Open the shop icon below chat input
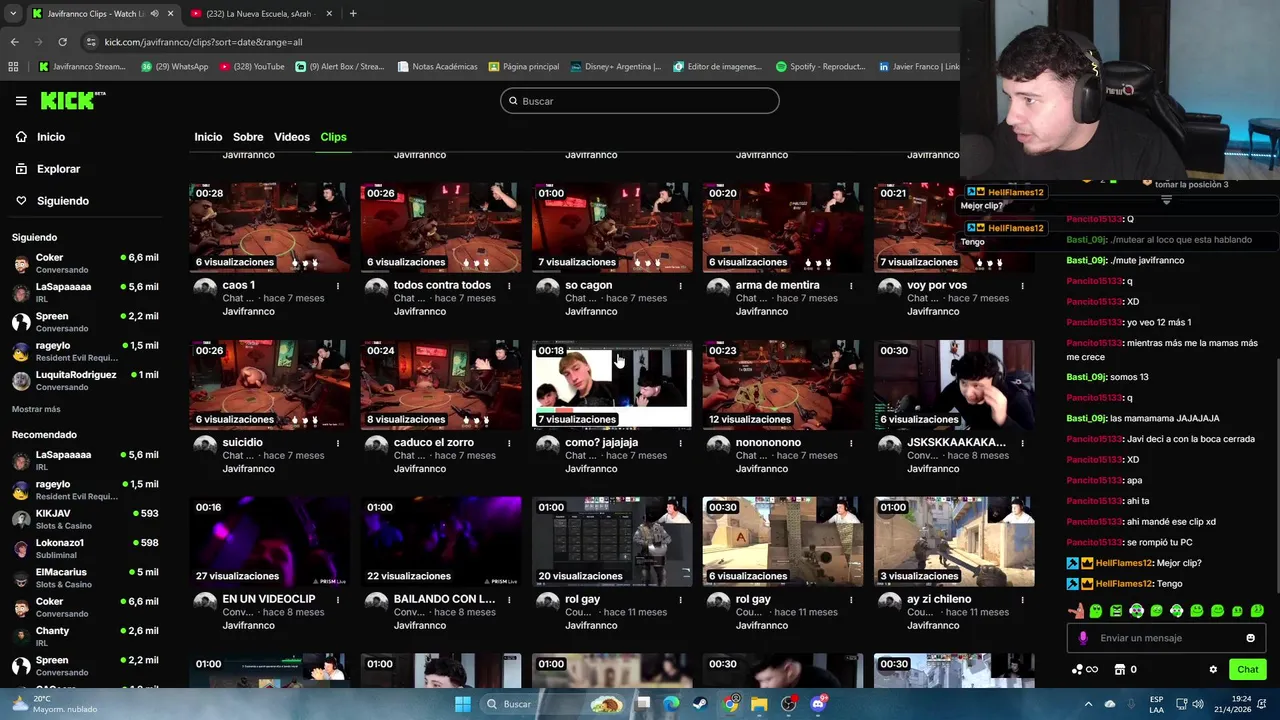The image size is (1280, 720). [1120, 670]
